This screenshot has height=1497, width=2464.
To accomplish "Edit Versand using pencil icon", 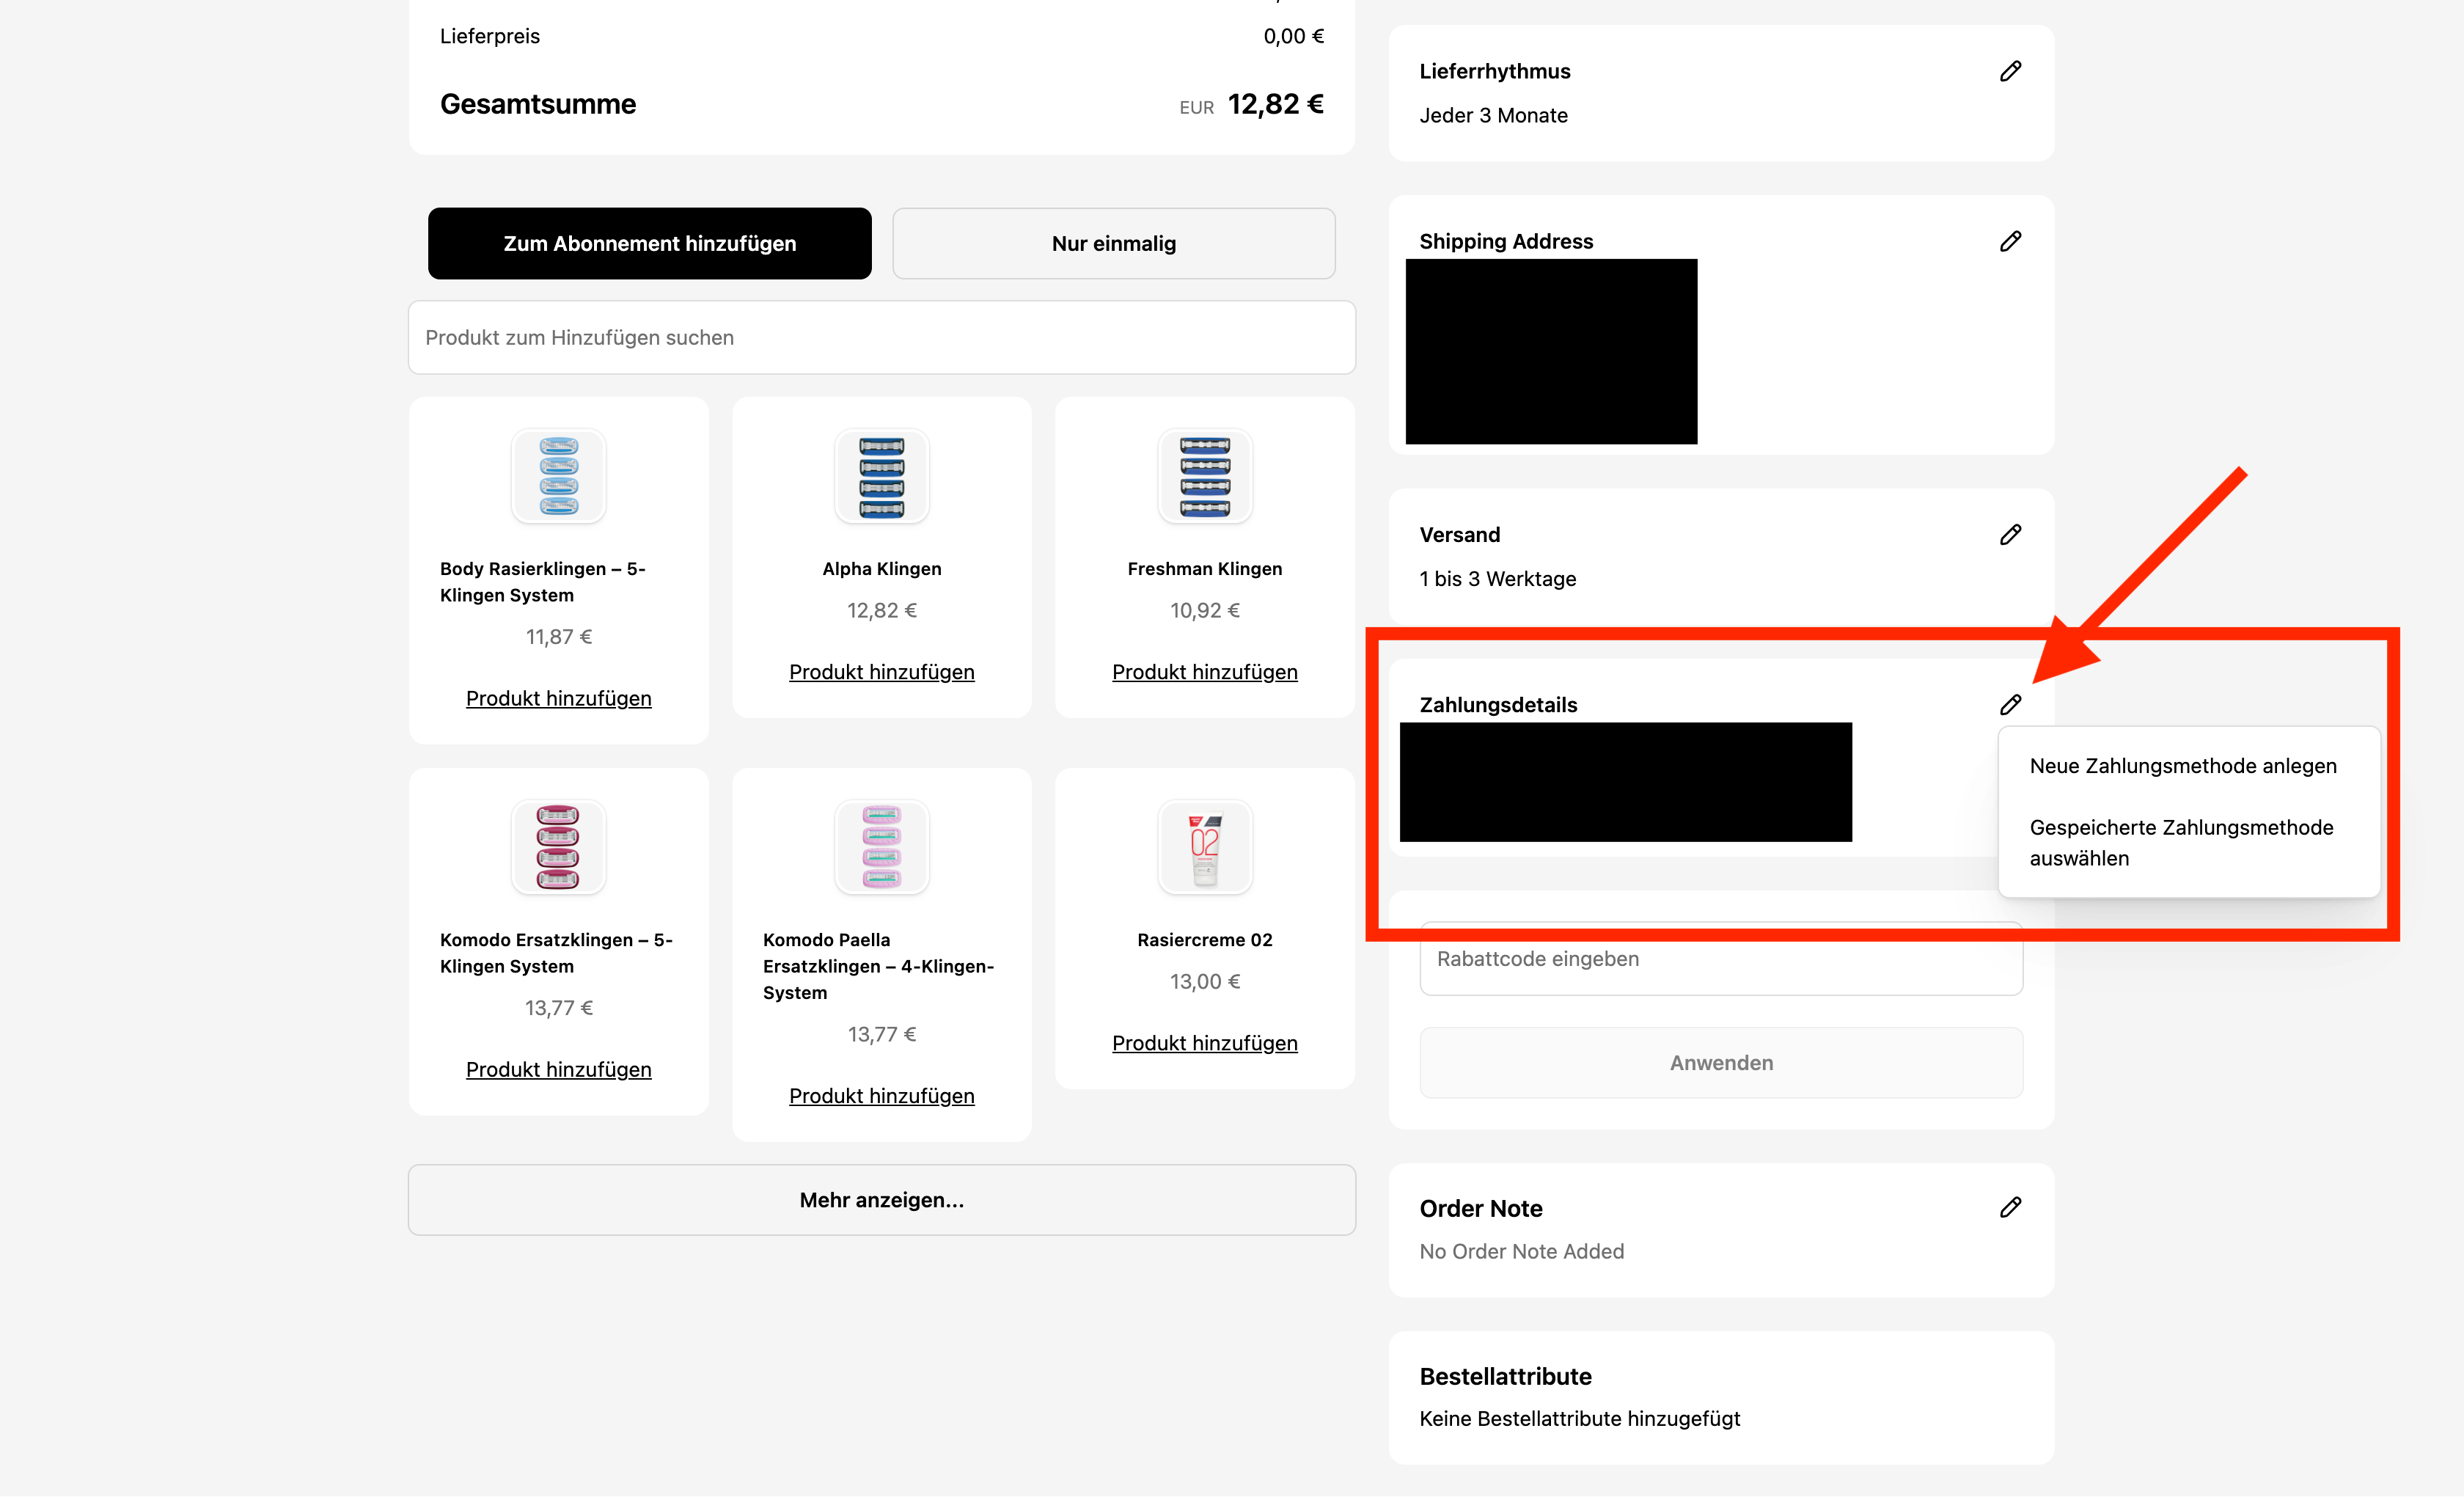I will point(2010,535).
